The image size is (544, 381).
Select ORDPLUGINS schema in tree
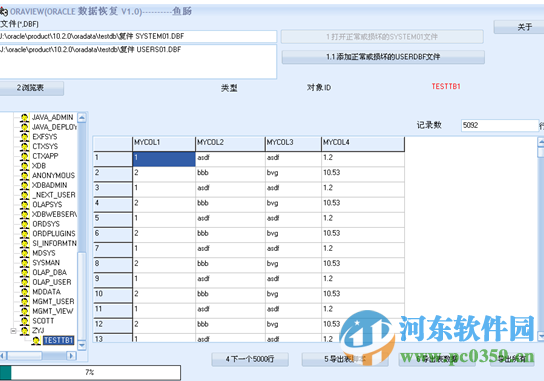point(54,234)
